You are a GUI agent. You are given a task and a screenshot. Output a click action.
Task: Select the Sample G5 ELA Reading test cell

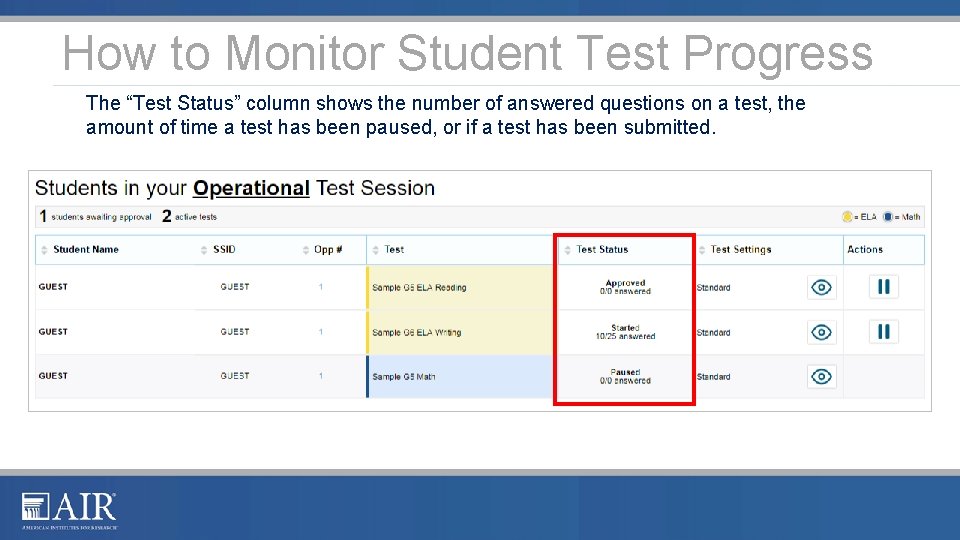[419, 288]
